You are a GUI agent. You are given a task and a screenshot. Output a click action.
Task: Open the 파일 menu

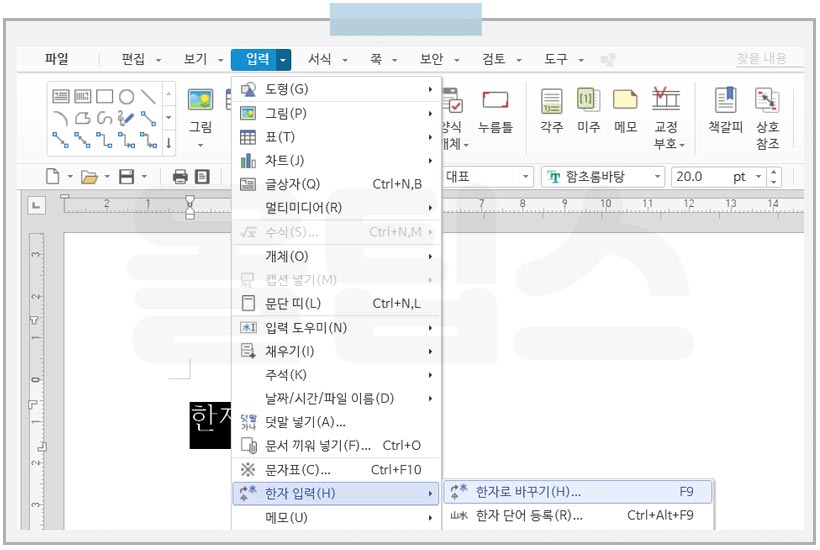[56, 59]
